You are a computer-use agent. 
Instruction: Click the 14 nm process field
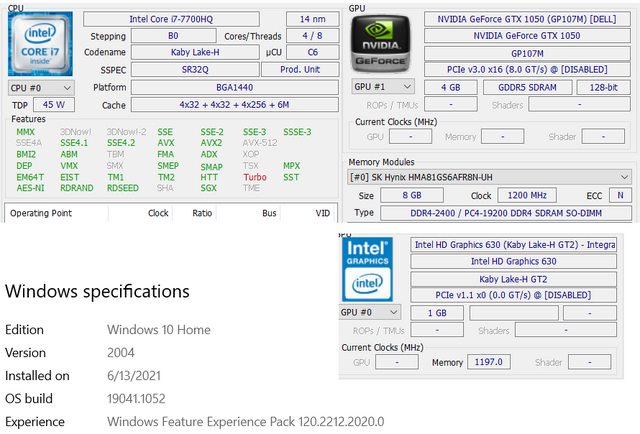click(313, 19)
